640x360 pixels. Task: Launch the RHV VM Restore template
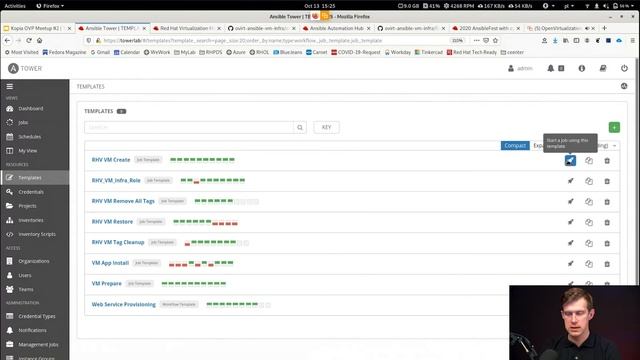571,222
